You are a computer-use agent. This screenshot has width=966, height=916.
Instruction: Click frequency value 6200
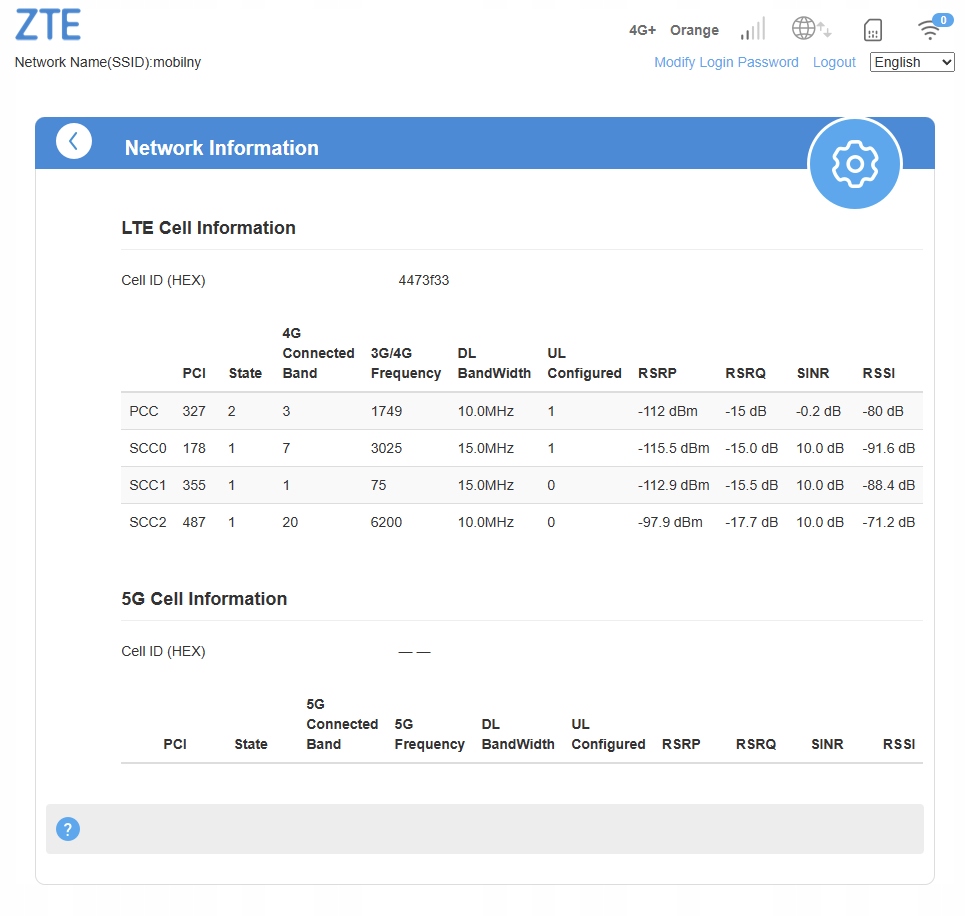pyautogui.click(x=386, y=522)
